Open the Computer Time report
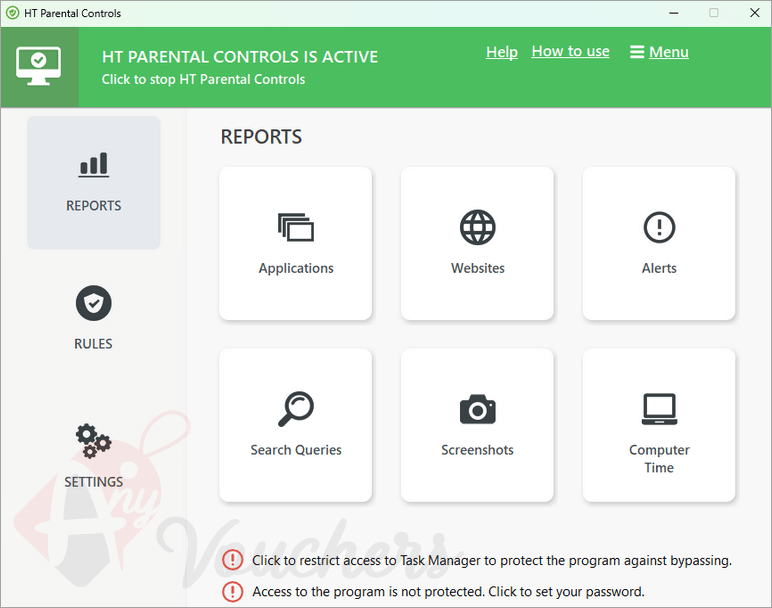 tap(659, 425)
